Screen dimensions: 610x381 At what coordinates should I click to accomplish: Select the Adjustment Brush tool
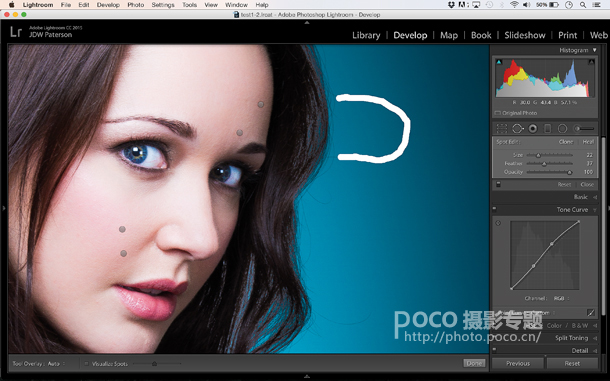point(585,128)
